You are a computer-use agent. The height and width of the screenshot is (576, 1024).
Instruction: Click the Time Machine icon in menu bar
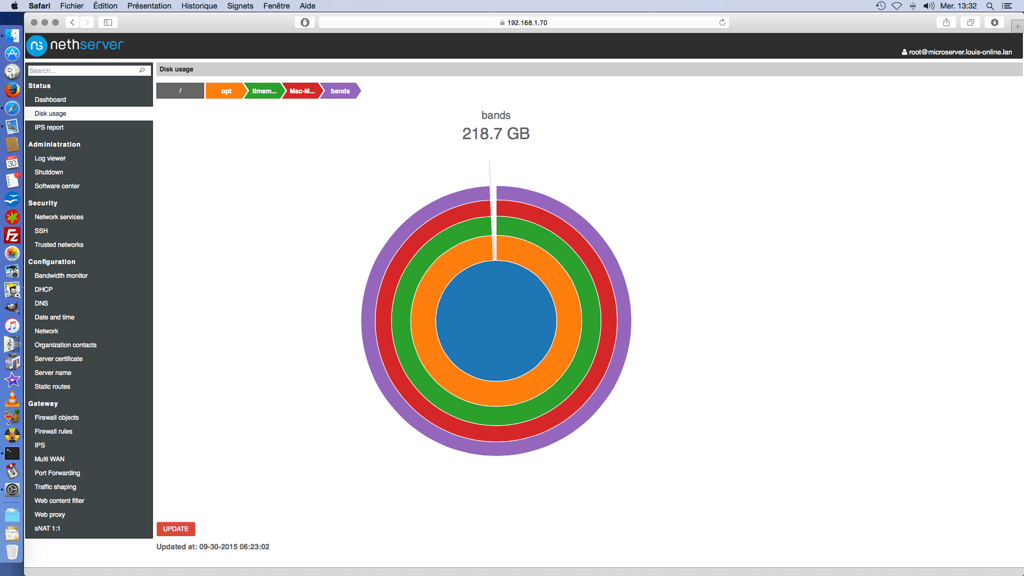pos(880,6)
